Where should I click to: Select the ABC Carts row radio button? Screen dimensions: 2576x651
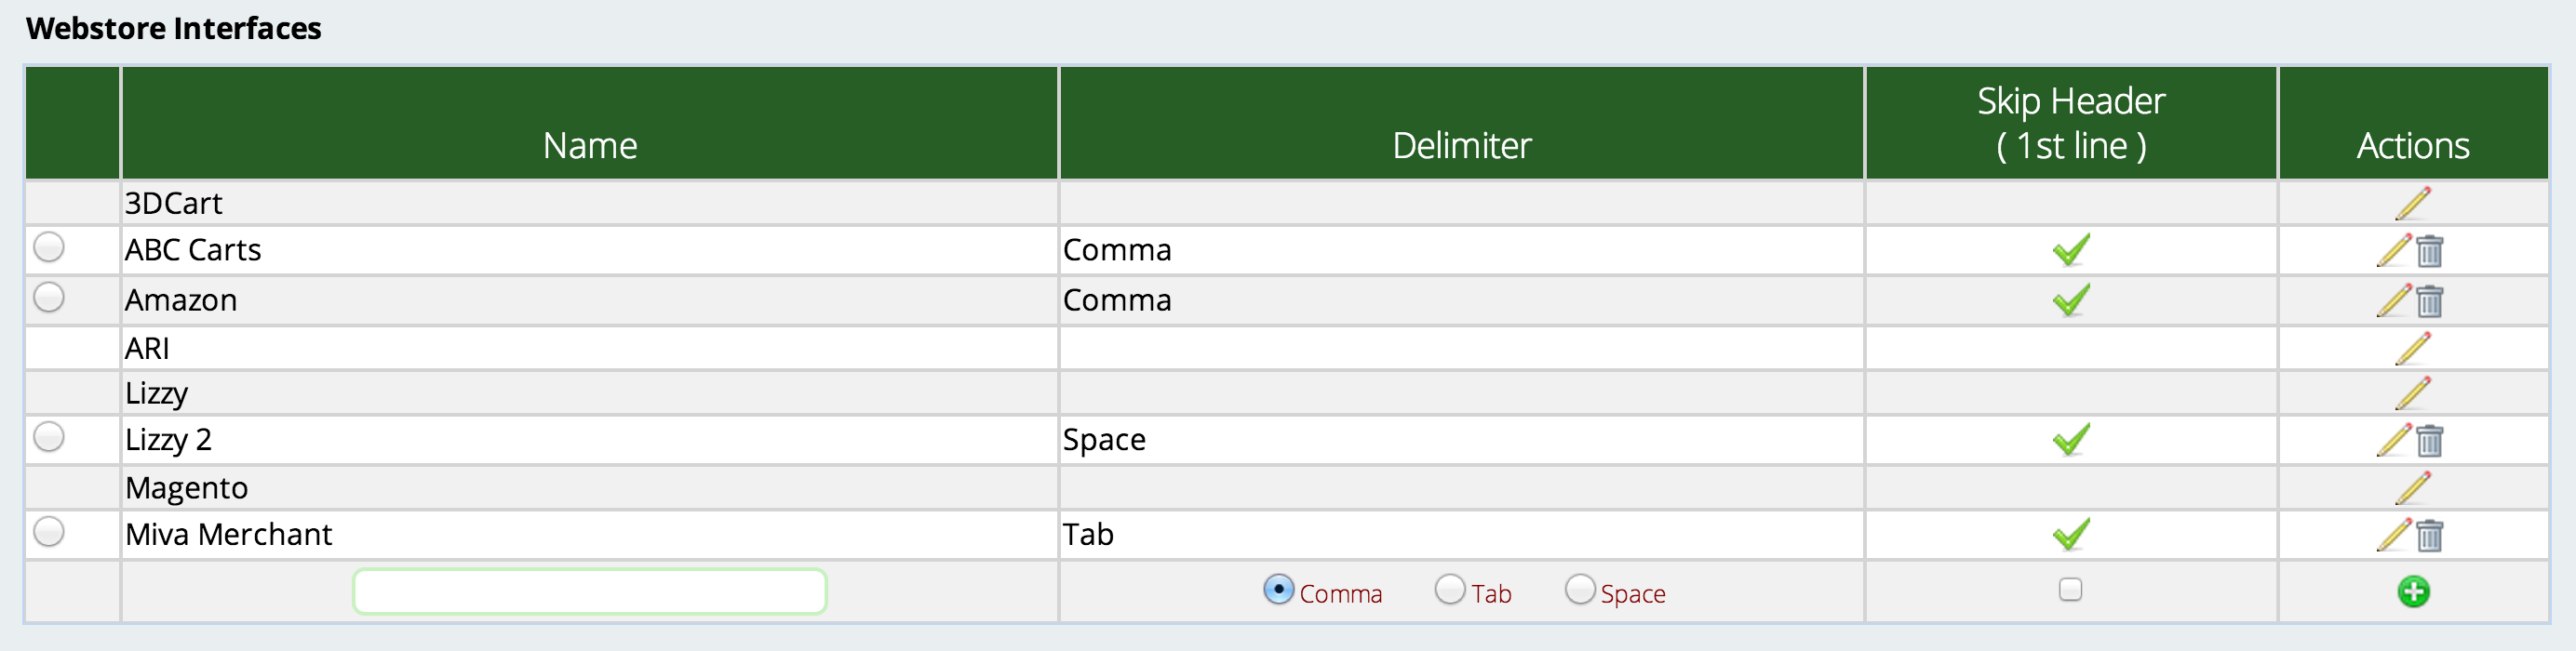click(49, 247)
